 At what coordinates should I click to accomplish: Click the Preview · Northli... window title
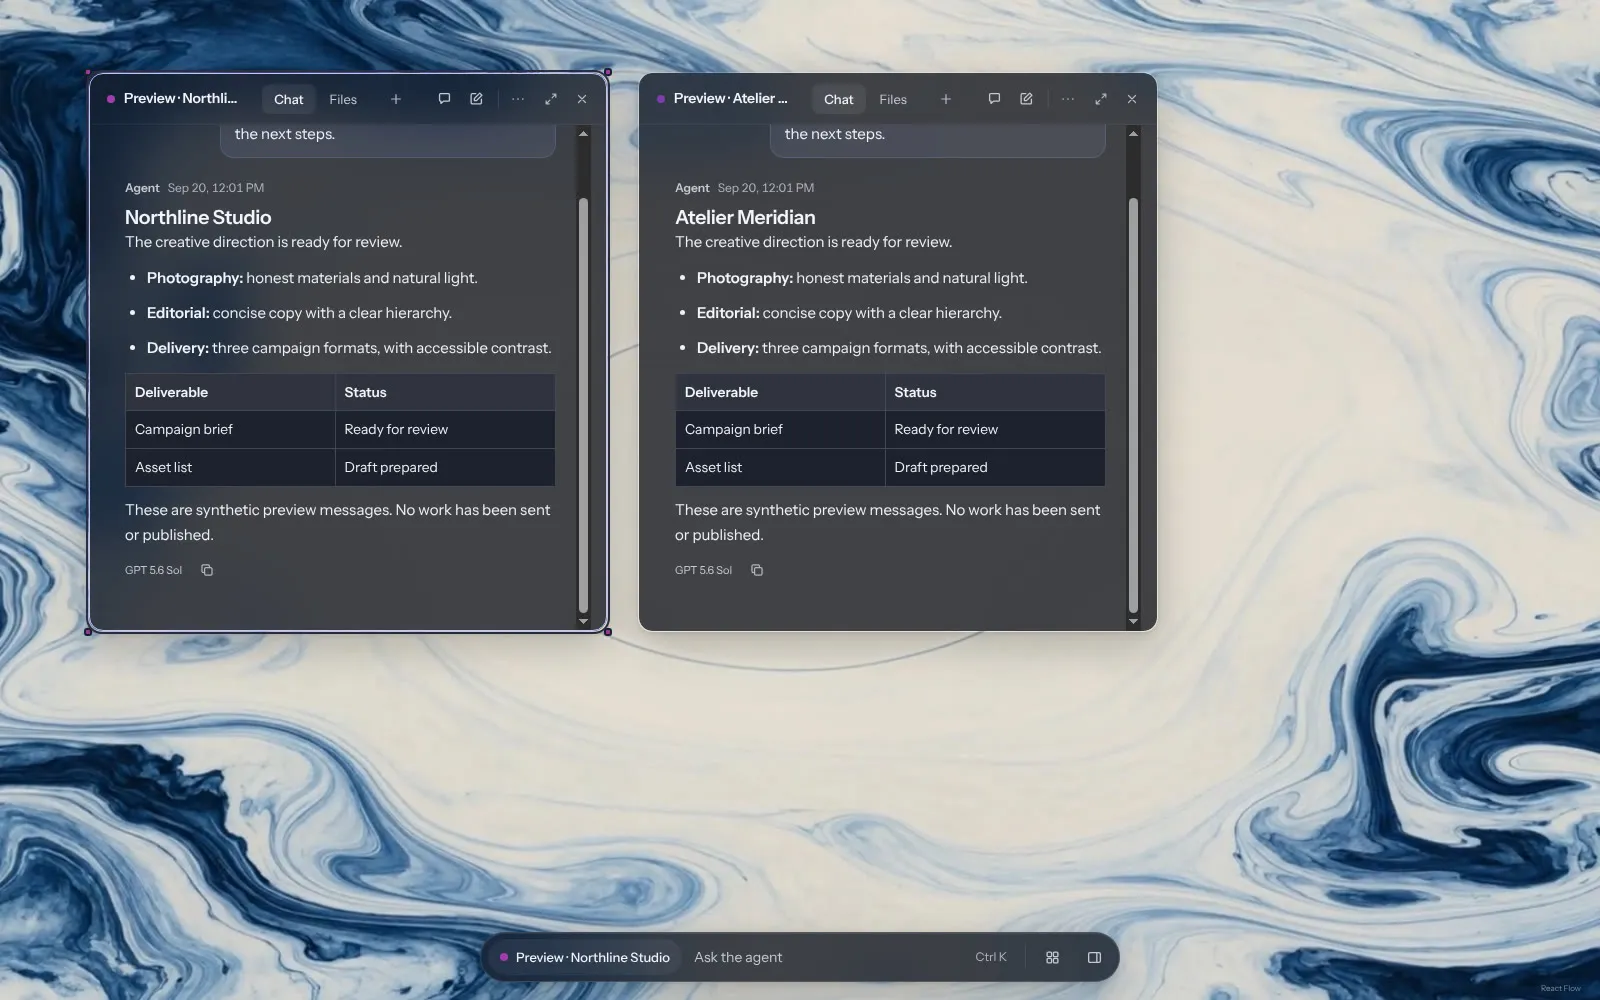pyautogui.click(x=180, y=98)
